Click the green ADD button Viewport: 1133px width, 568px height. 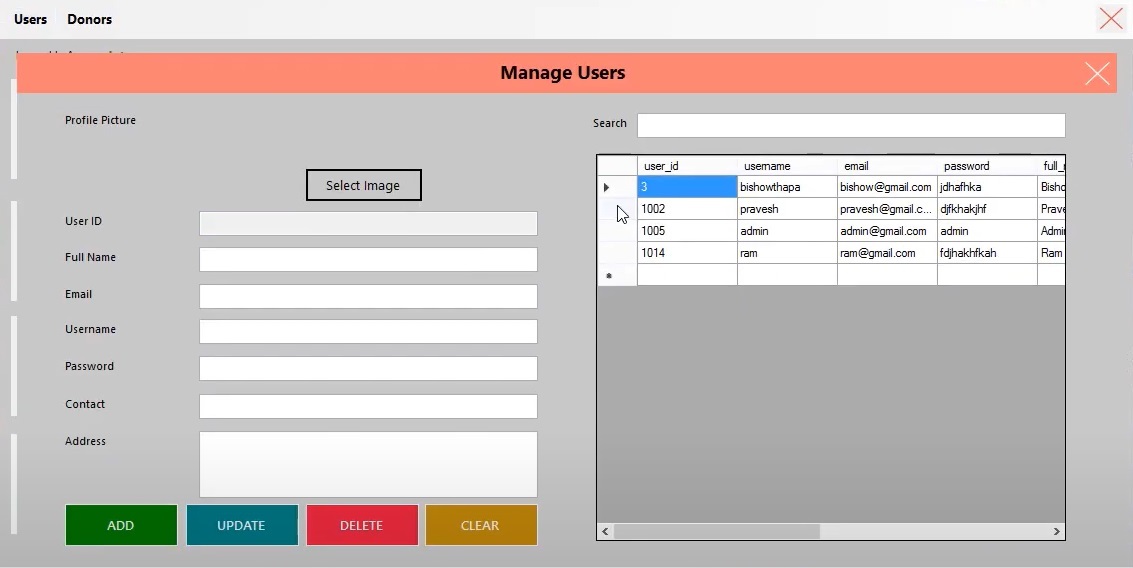[x=121, y=525]
